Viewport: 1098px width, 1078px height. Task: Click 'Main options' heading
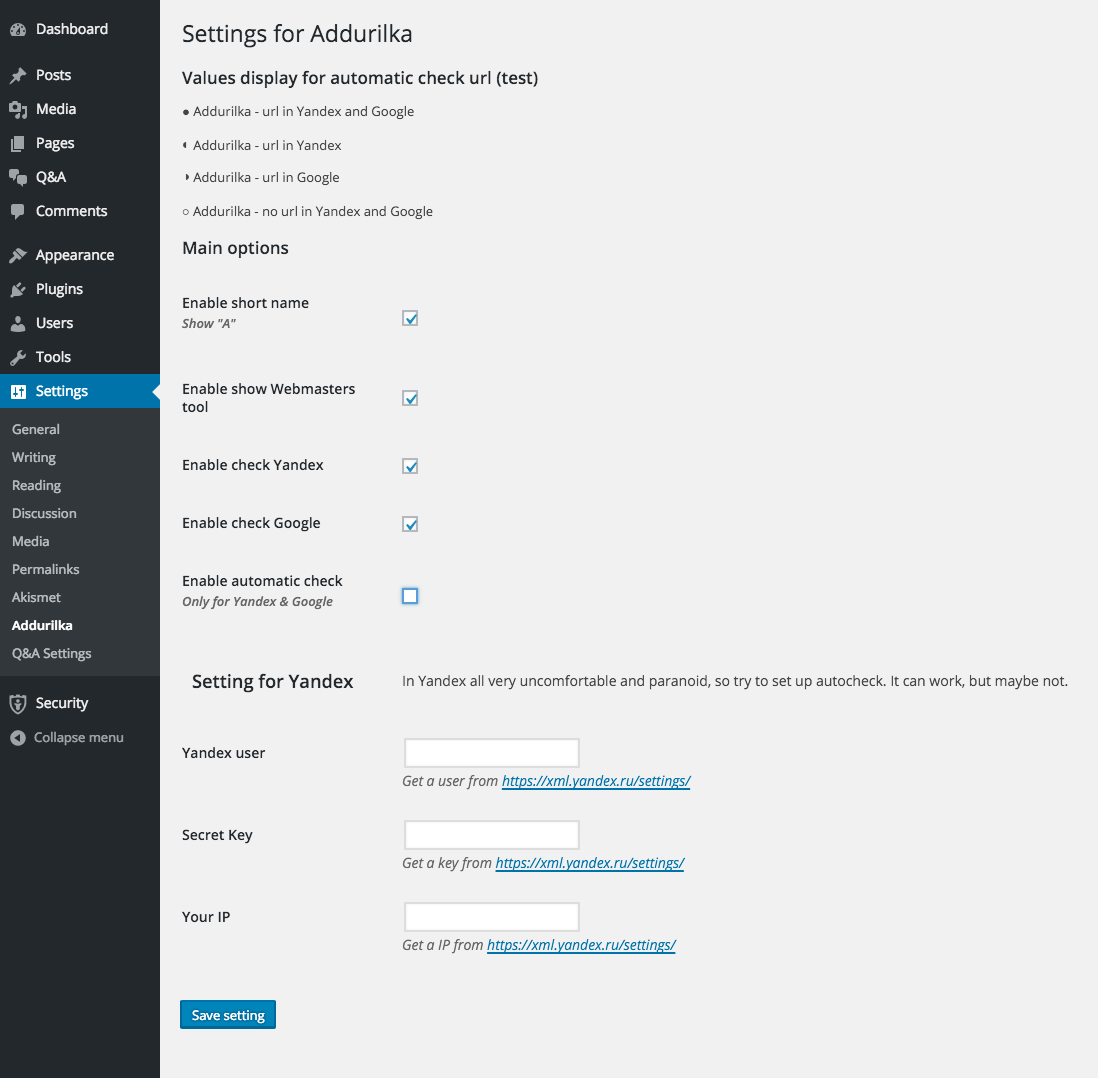235,248
